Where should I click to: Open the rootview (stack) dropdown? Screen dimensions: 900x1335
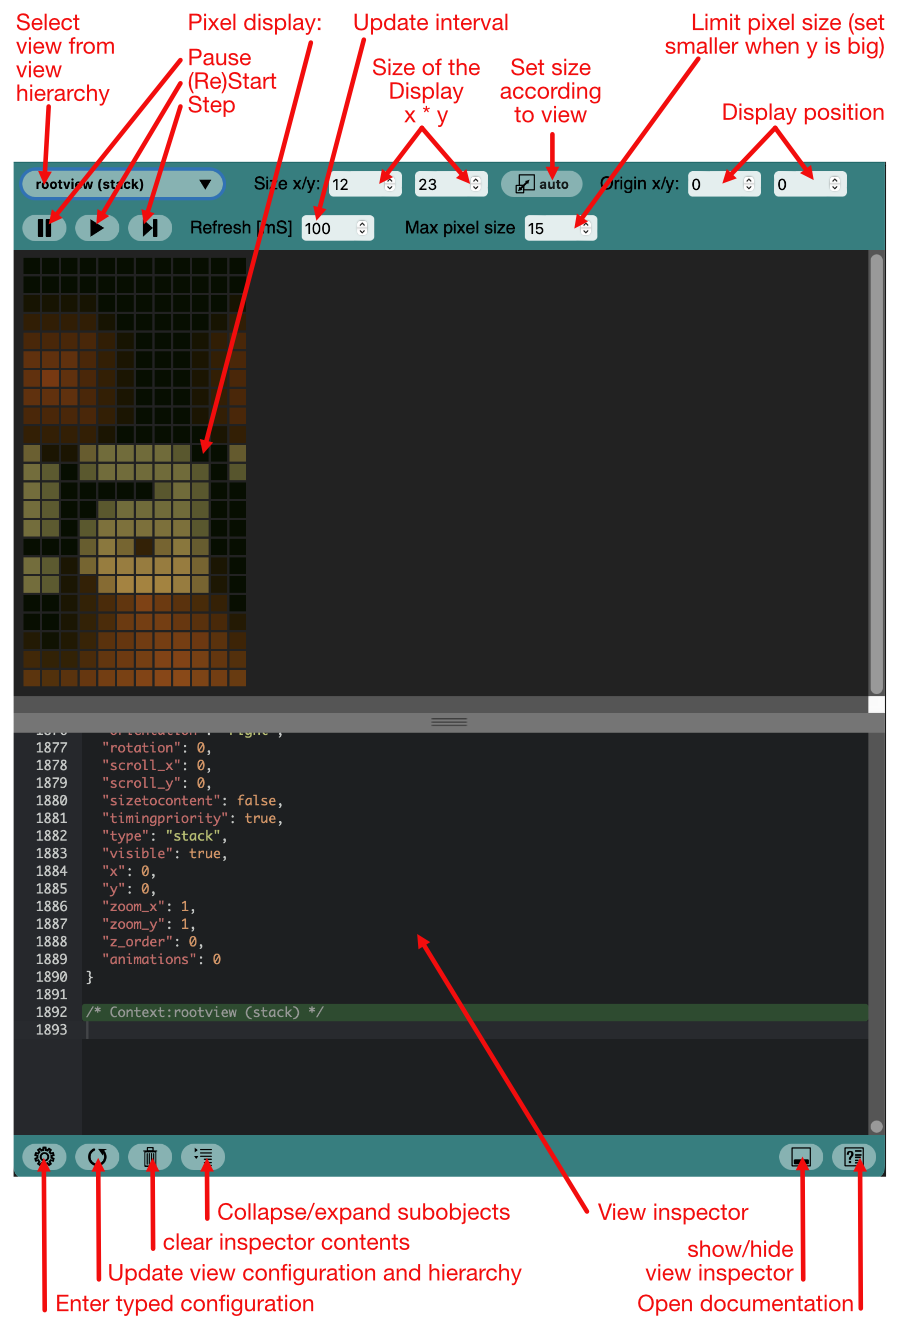[122, 184]
